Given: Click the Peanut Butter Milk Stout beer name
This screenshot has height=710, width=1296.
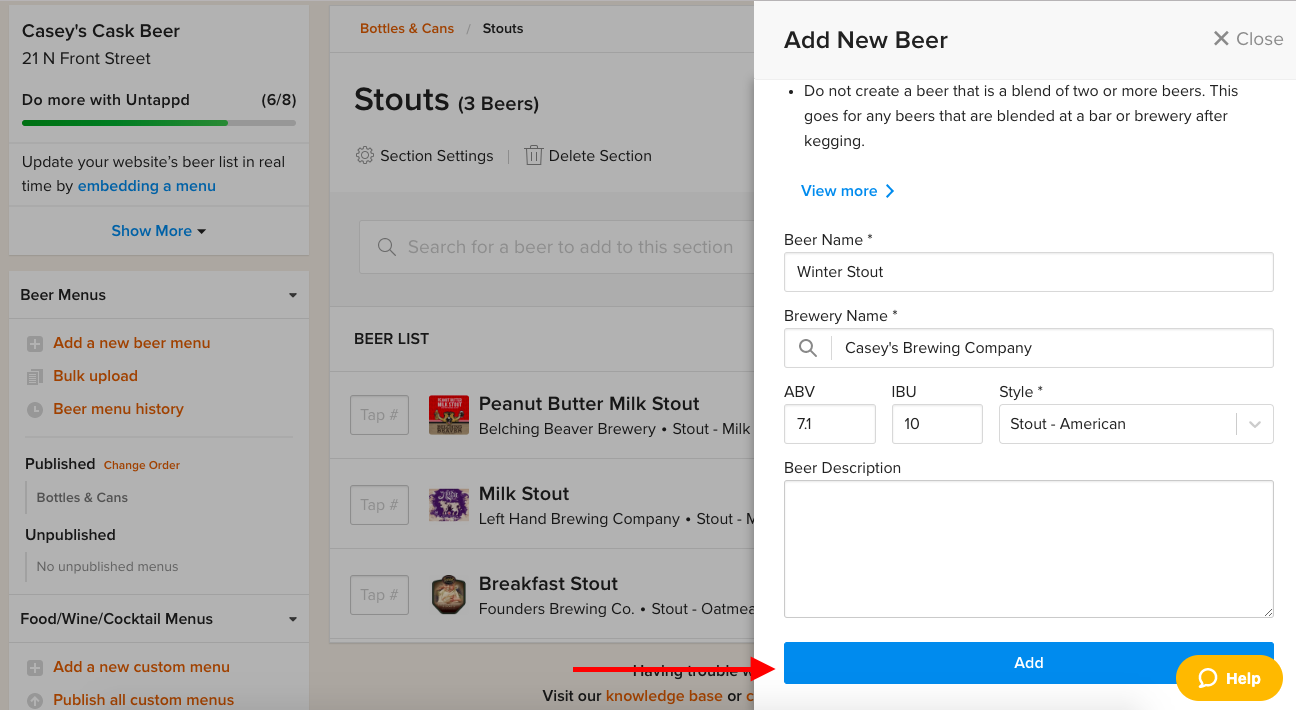Looking at the screenshot, I should tap(589, 404).
